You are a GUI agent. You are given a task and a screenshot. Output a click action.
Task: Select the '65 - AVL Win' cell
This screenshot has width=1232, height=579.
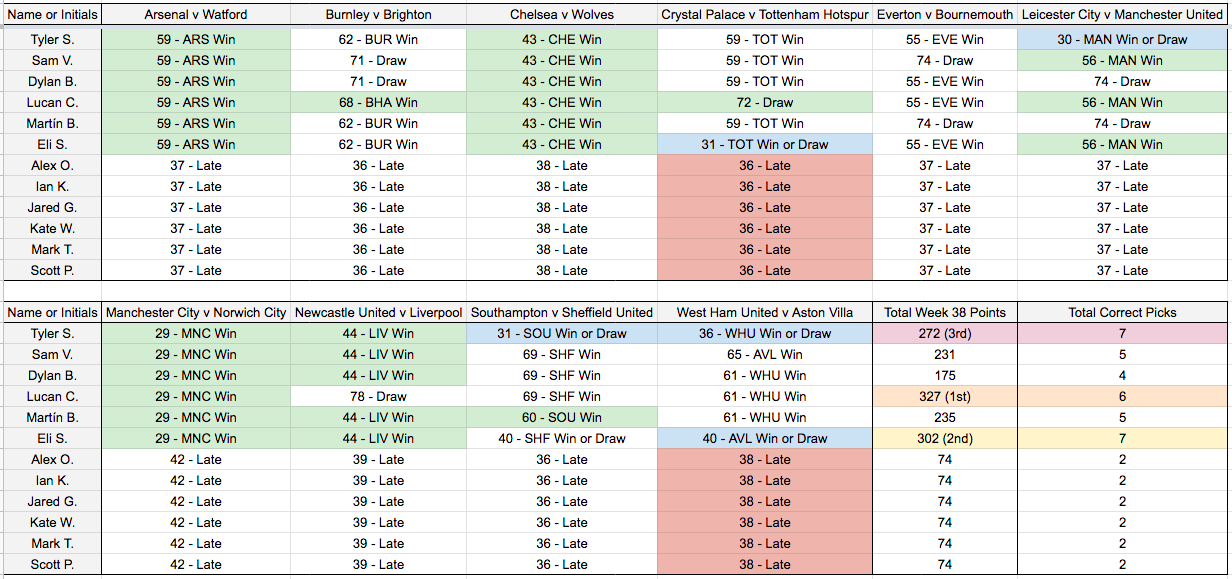[765, 354]
